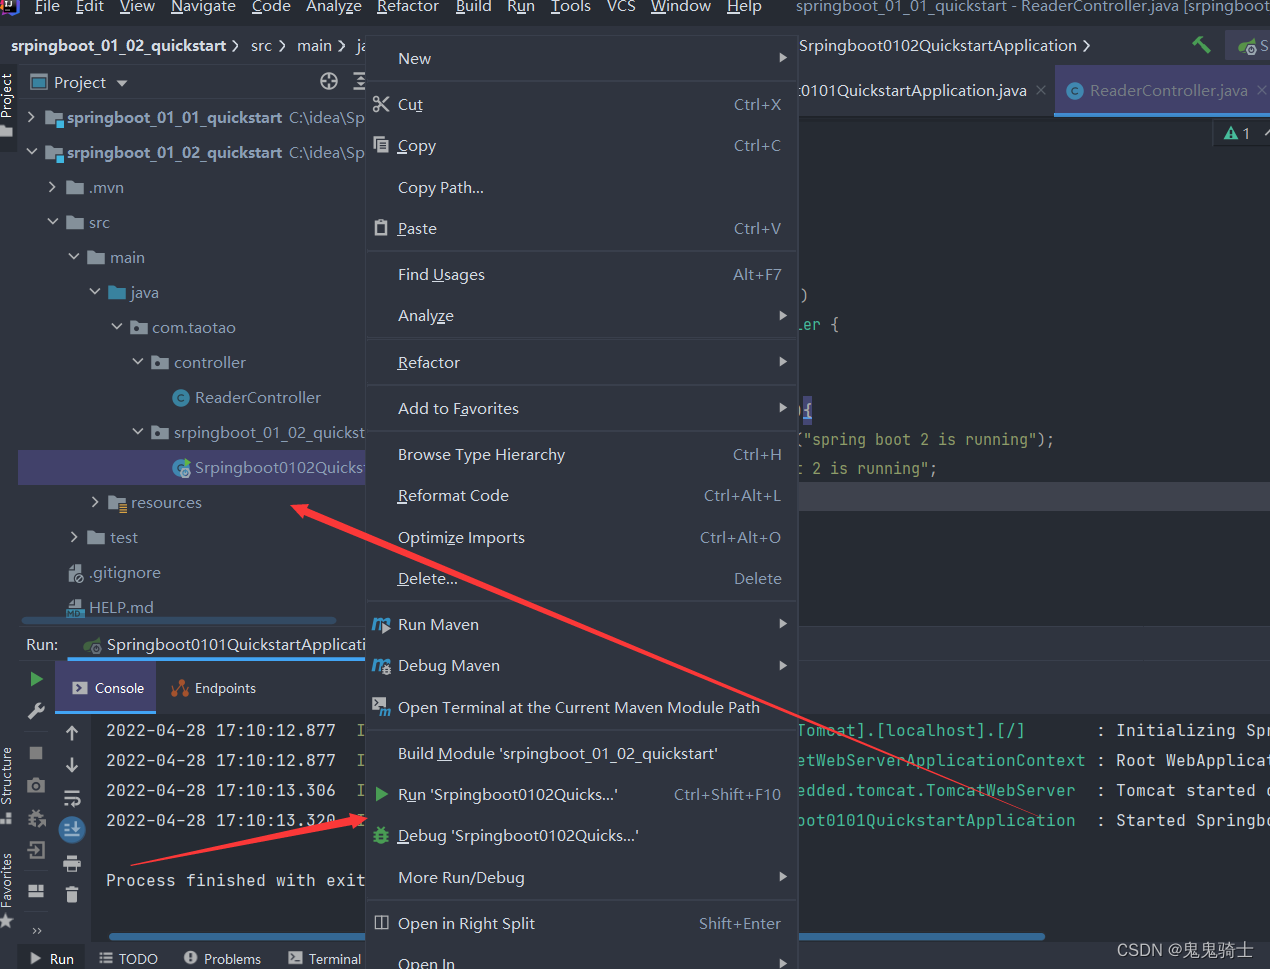This screenshot has height=969, width=1270.
Task: Click the Exit process icon in Run panel
Action: coord(37,850)
